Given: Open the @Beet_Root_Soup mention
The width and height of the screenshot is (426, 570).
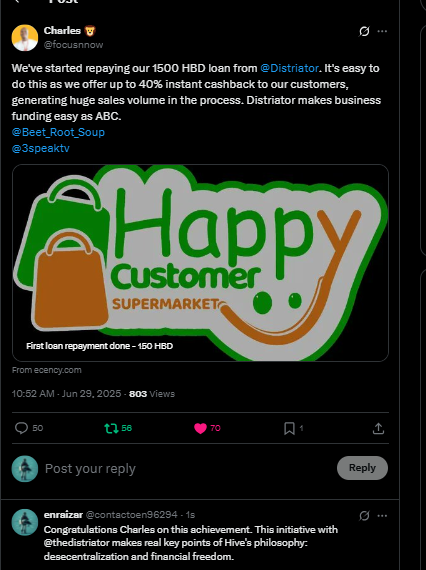Looking at the screenshot, I should [x=58, y=132].
